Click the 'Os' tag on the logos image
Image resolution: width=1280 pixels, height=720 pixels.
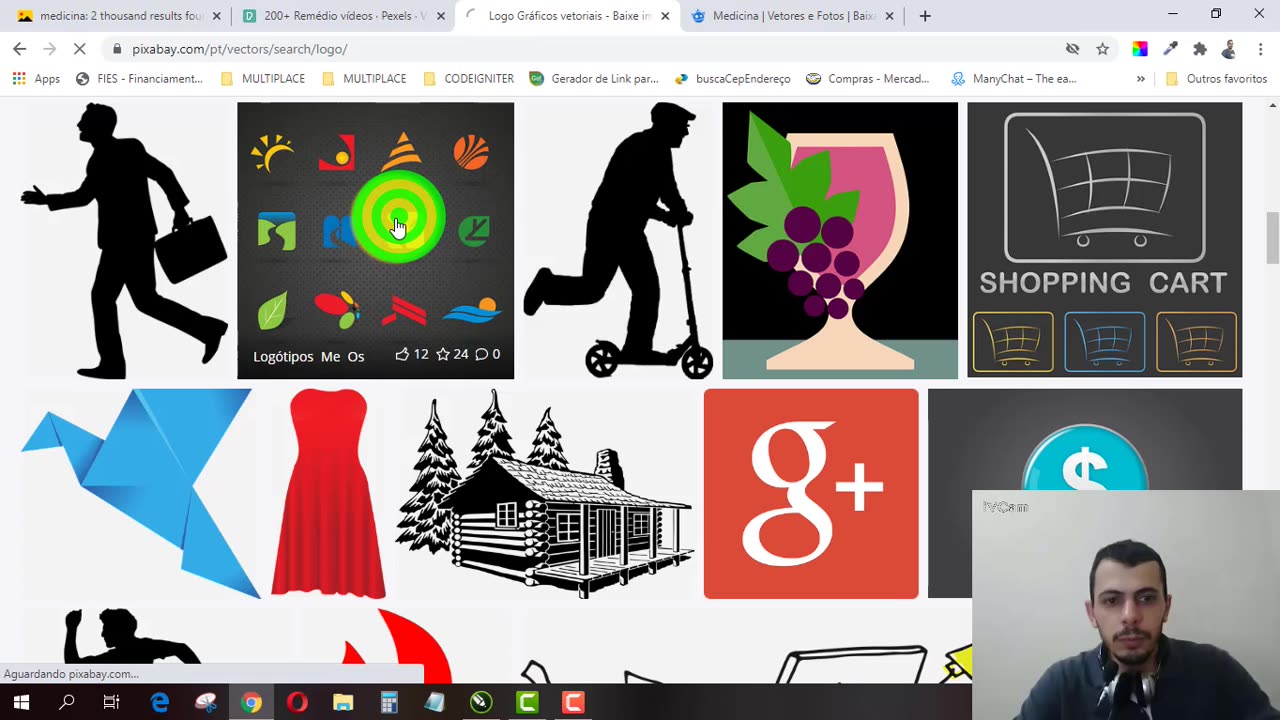point(356,356)
